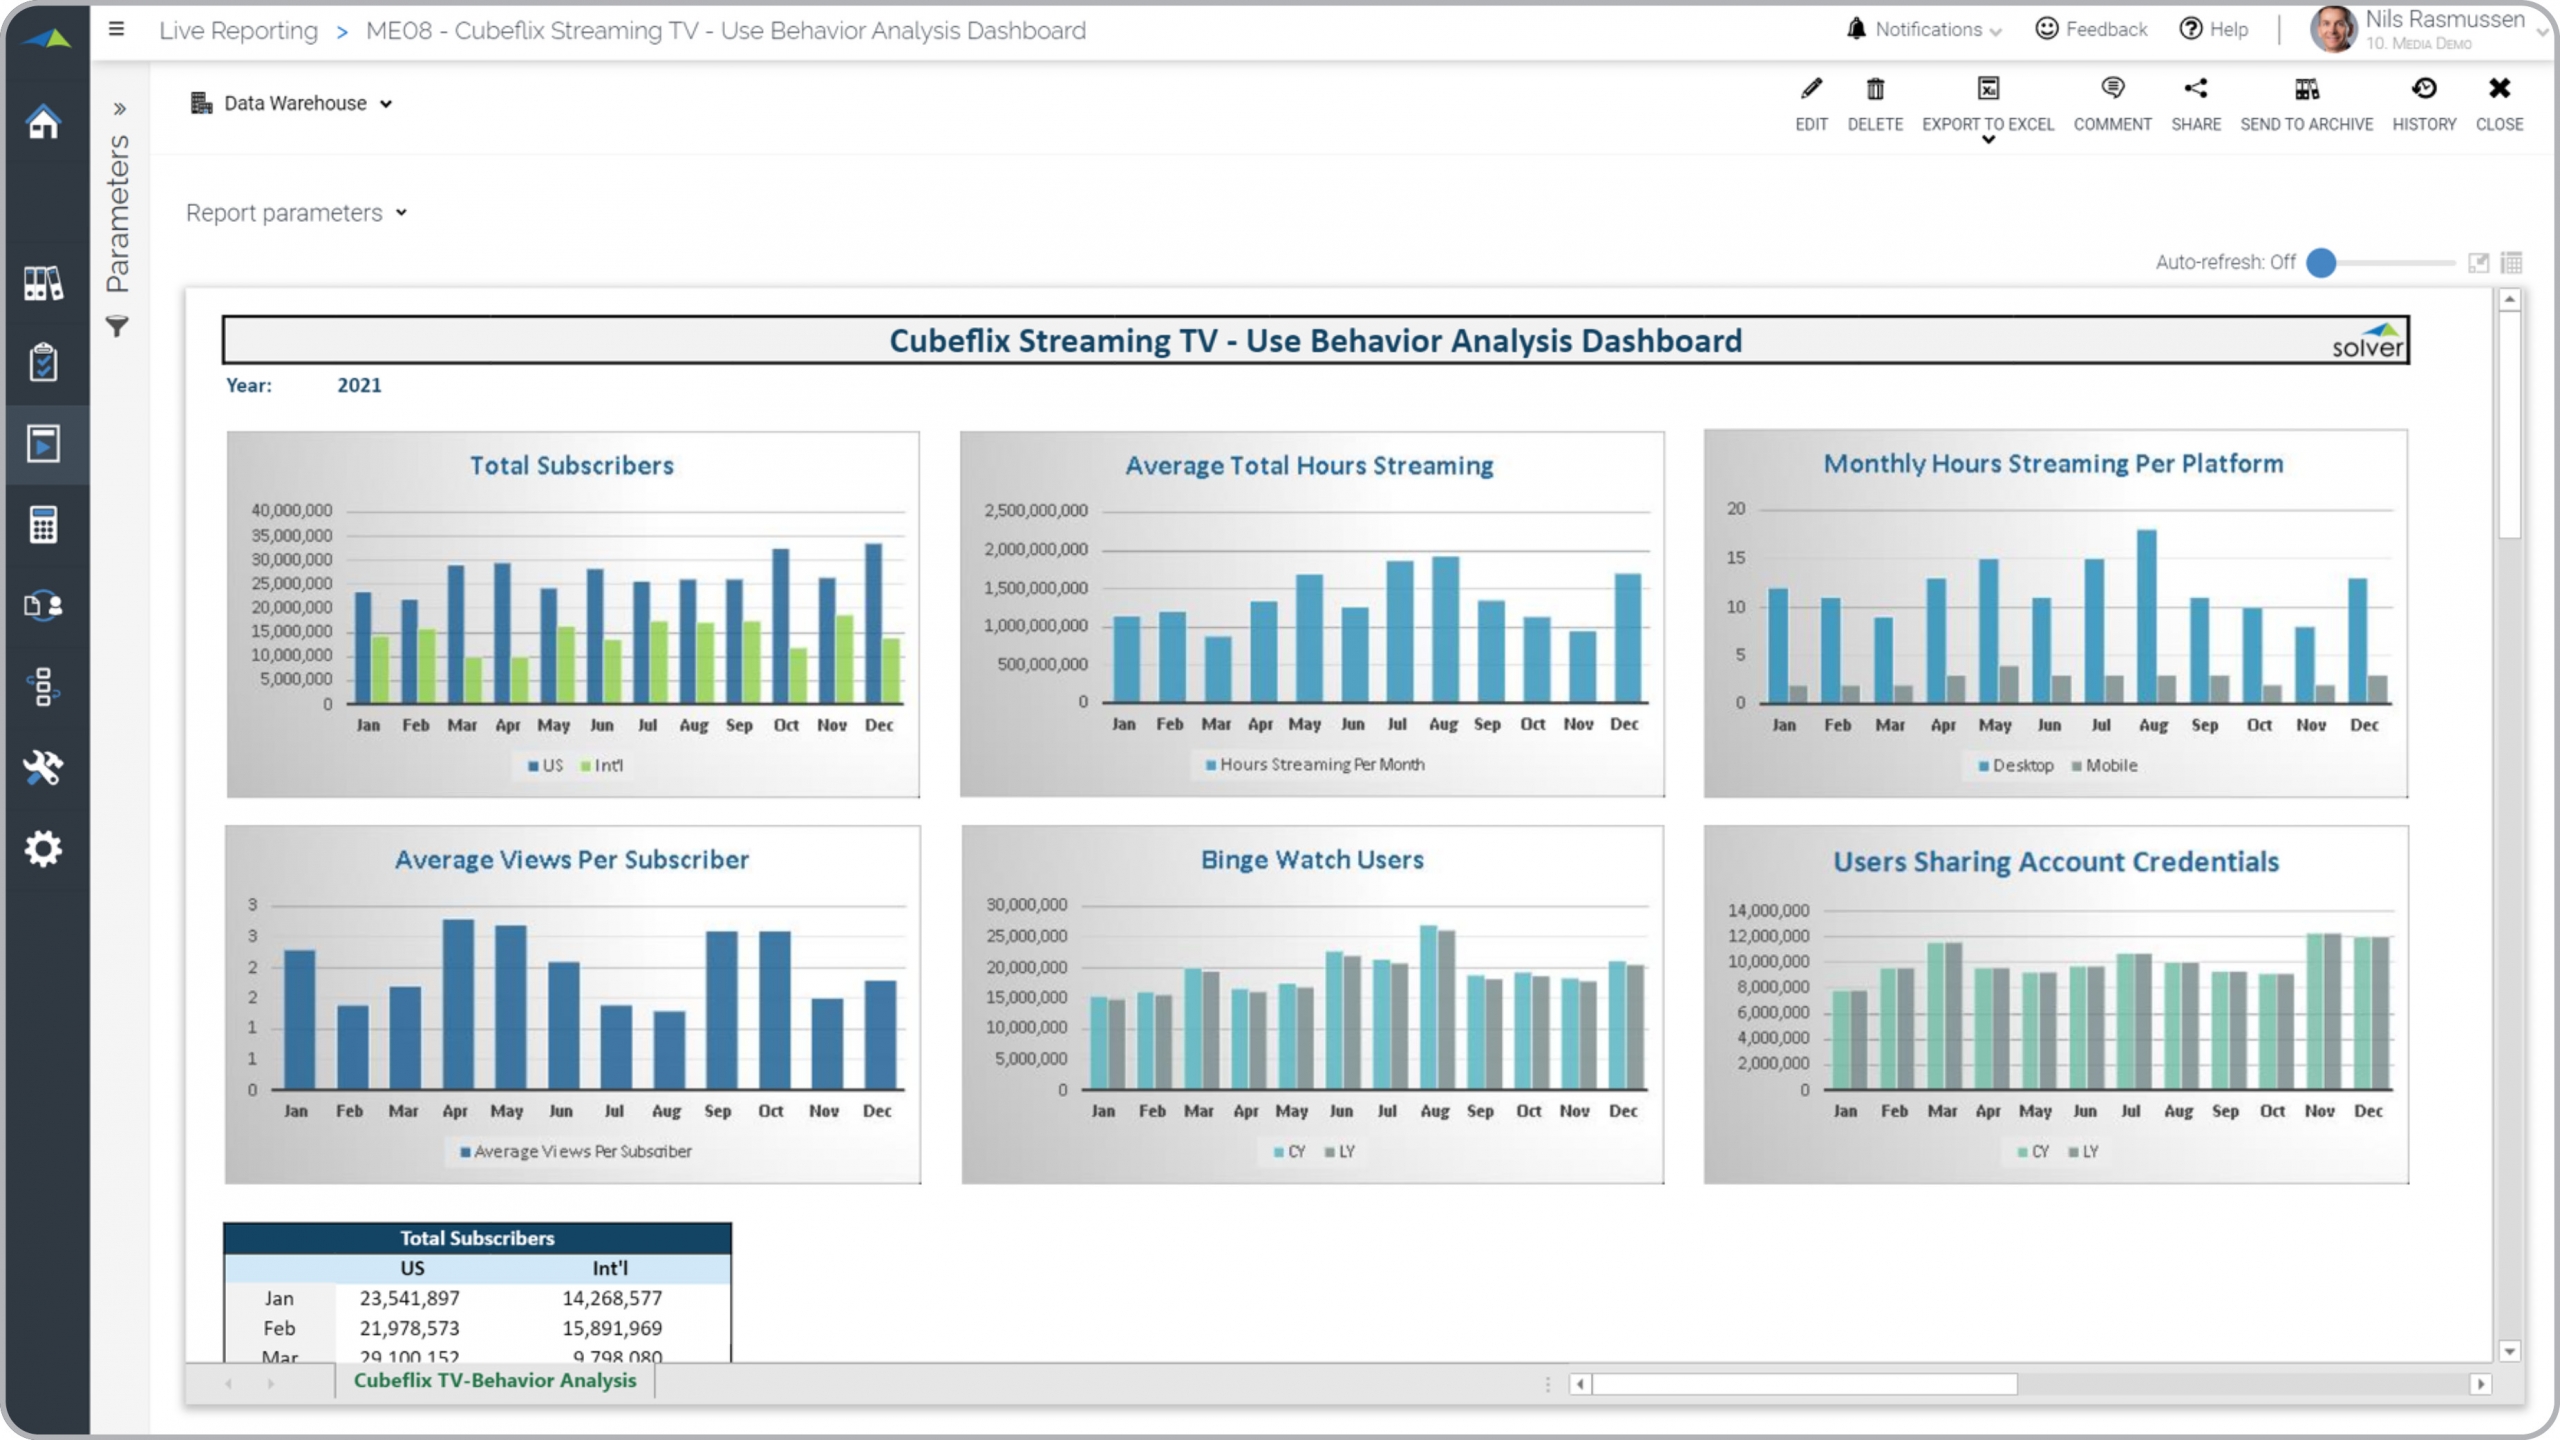Click the Parameters filter funnel icon
Viewport: 2560px width, 1440px height.
click(x=117, y=326)
